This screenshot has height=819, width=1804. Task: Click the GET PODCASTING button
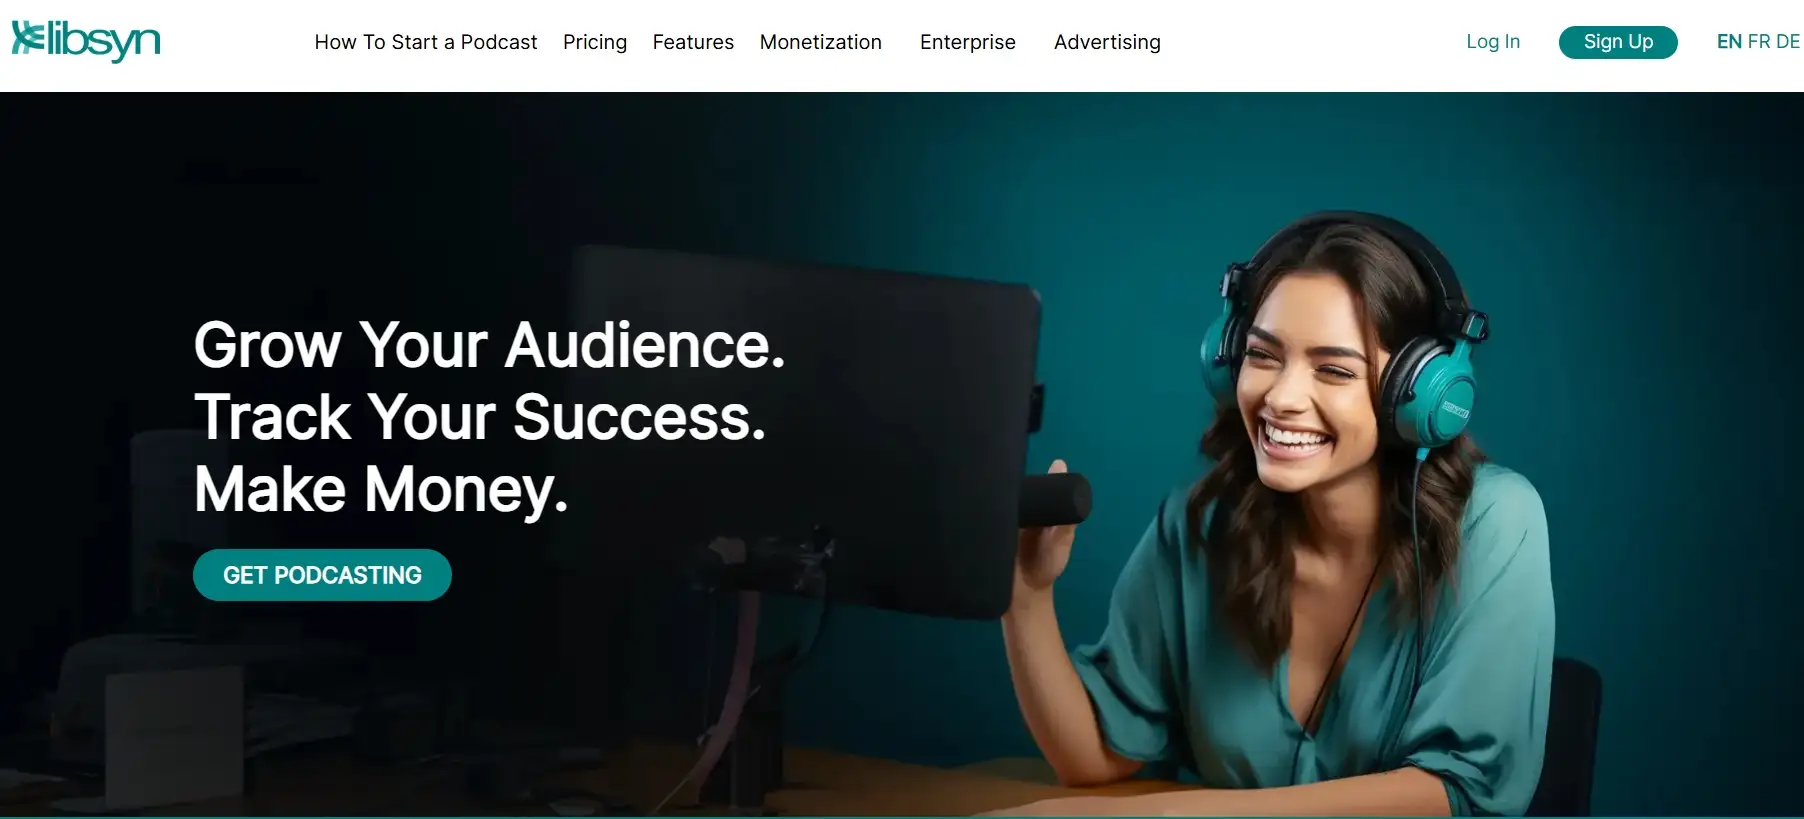click(322, 575)
